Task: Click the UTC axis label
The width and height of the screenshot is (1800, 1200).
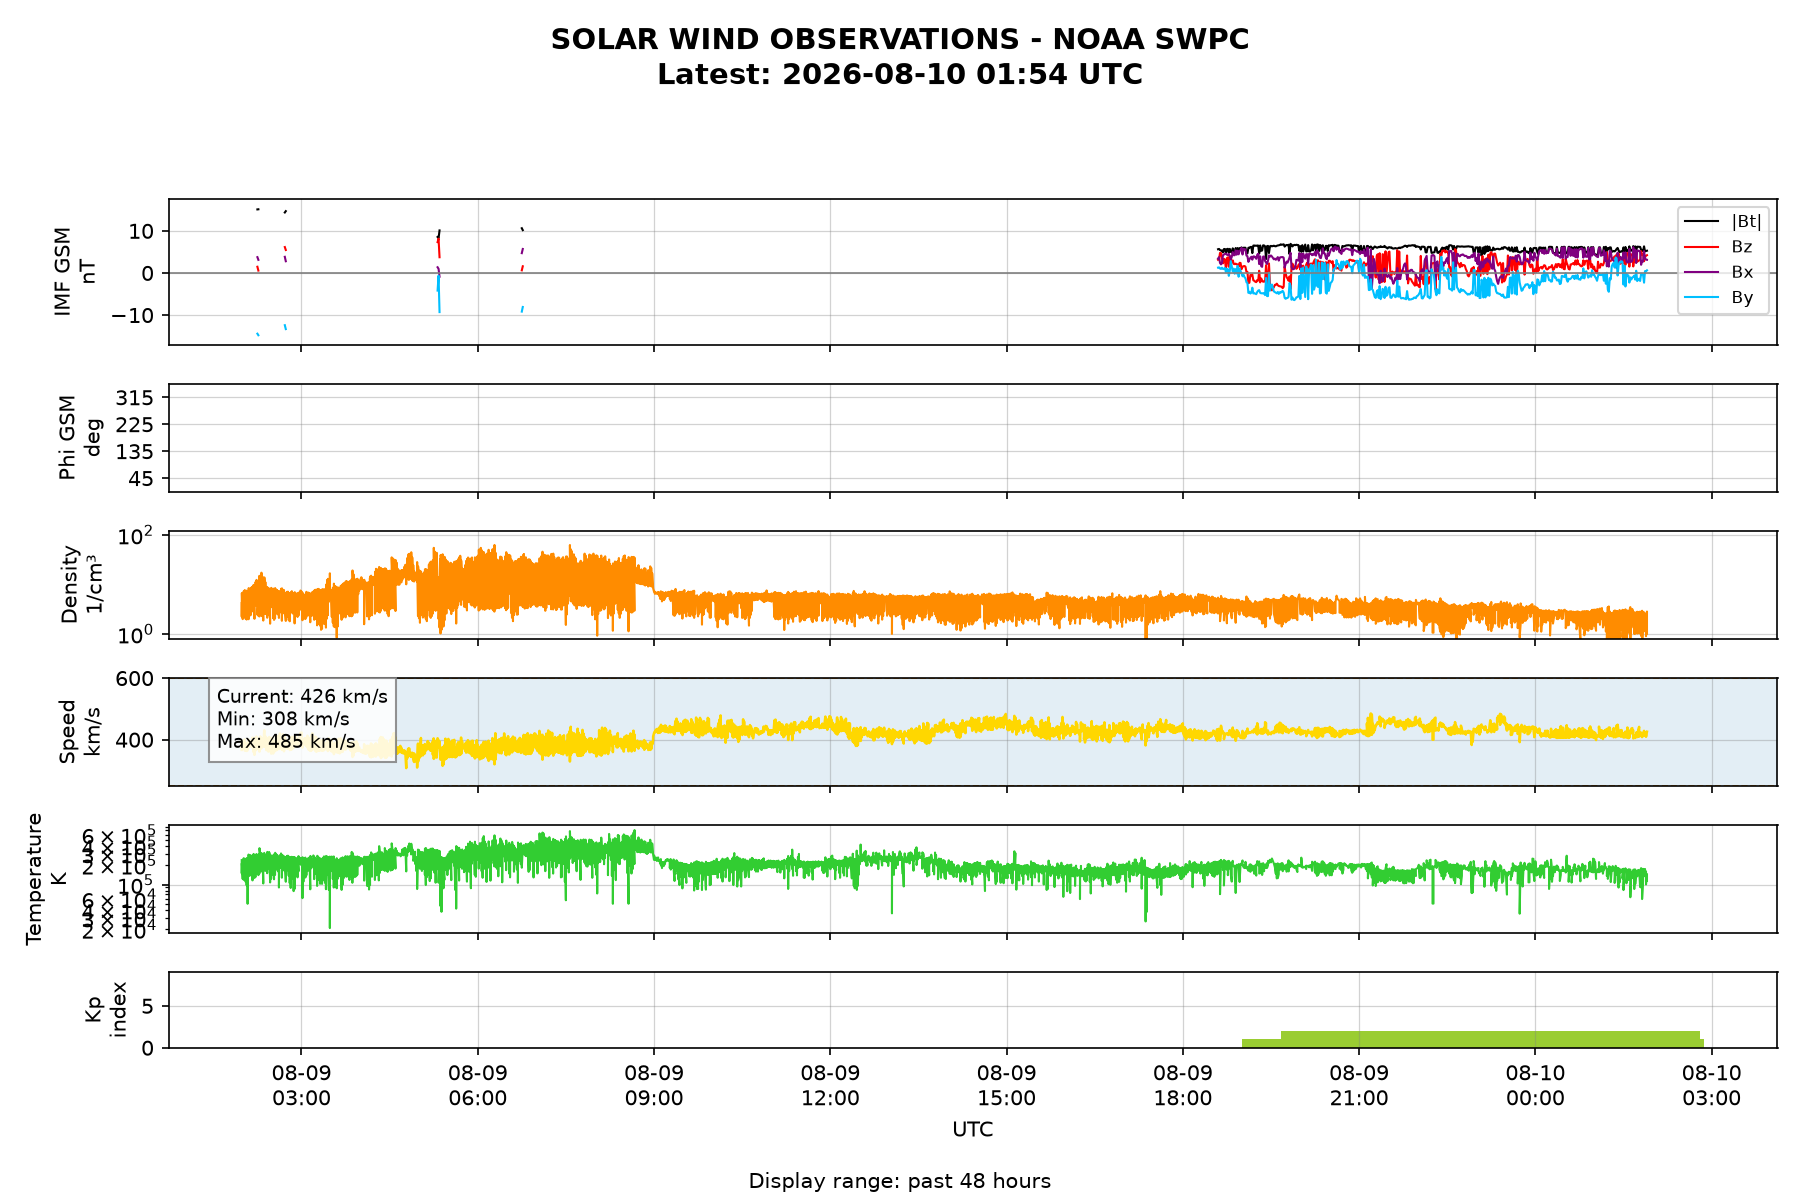Action: (973, 1130)
